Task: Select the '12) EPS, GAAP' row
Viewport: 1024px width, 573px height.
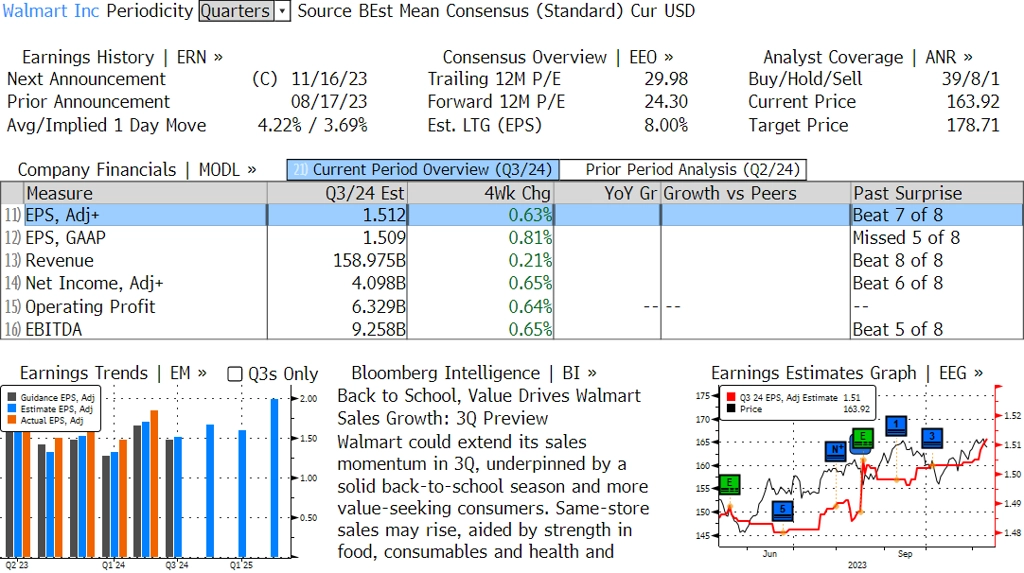Action: pos(512,238)
